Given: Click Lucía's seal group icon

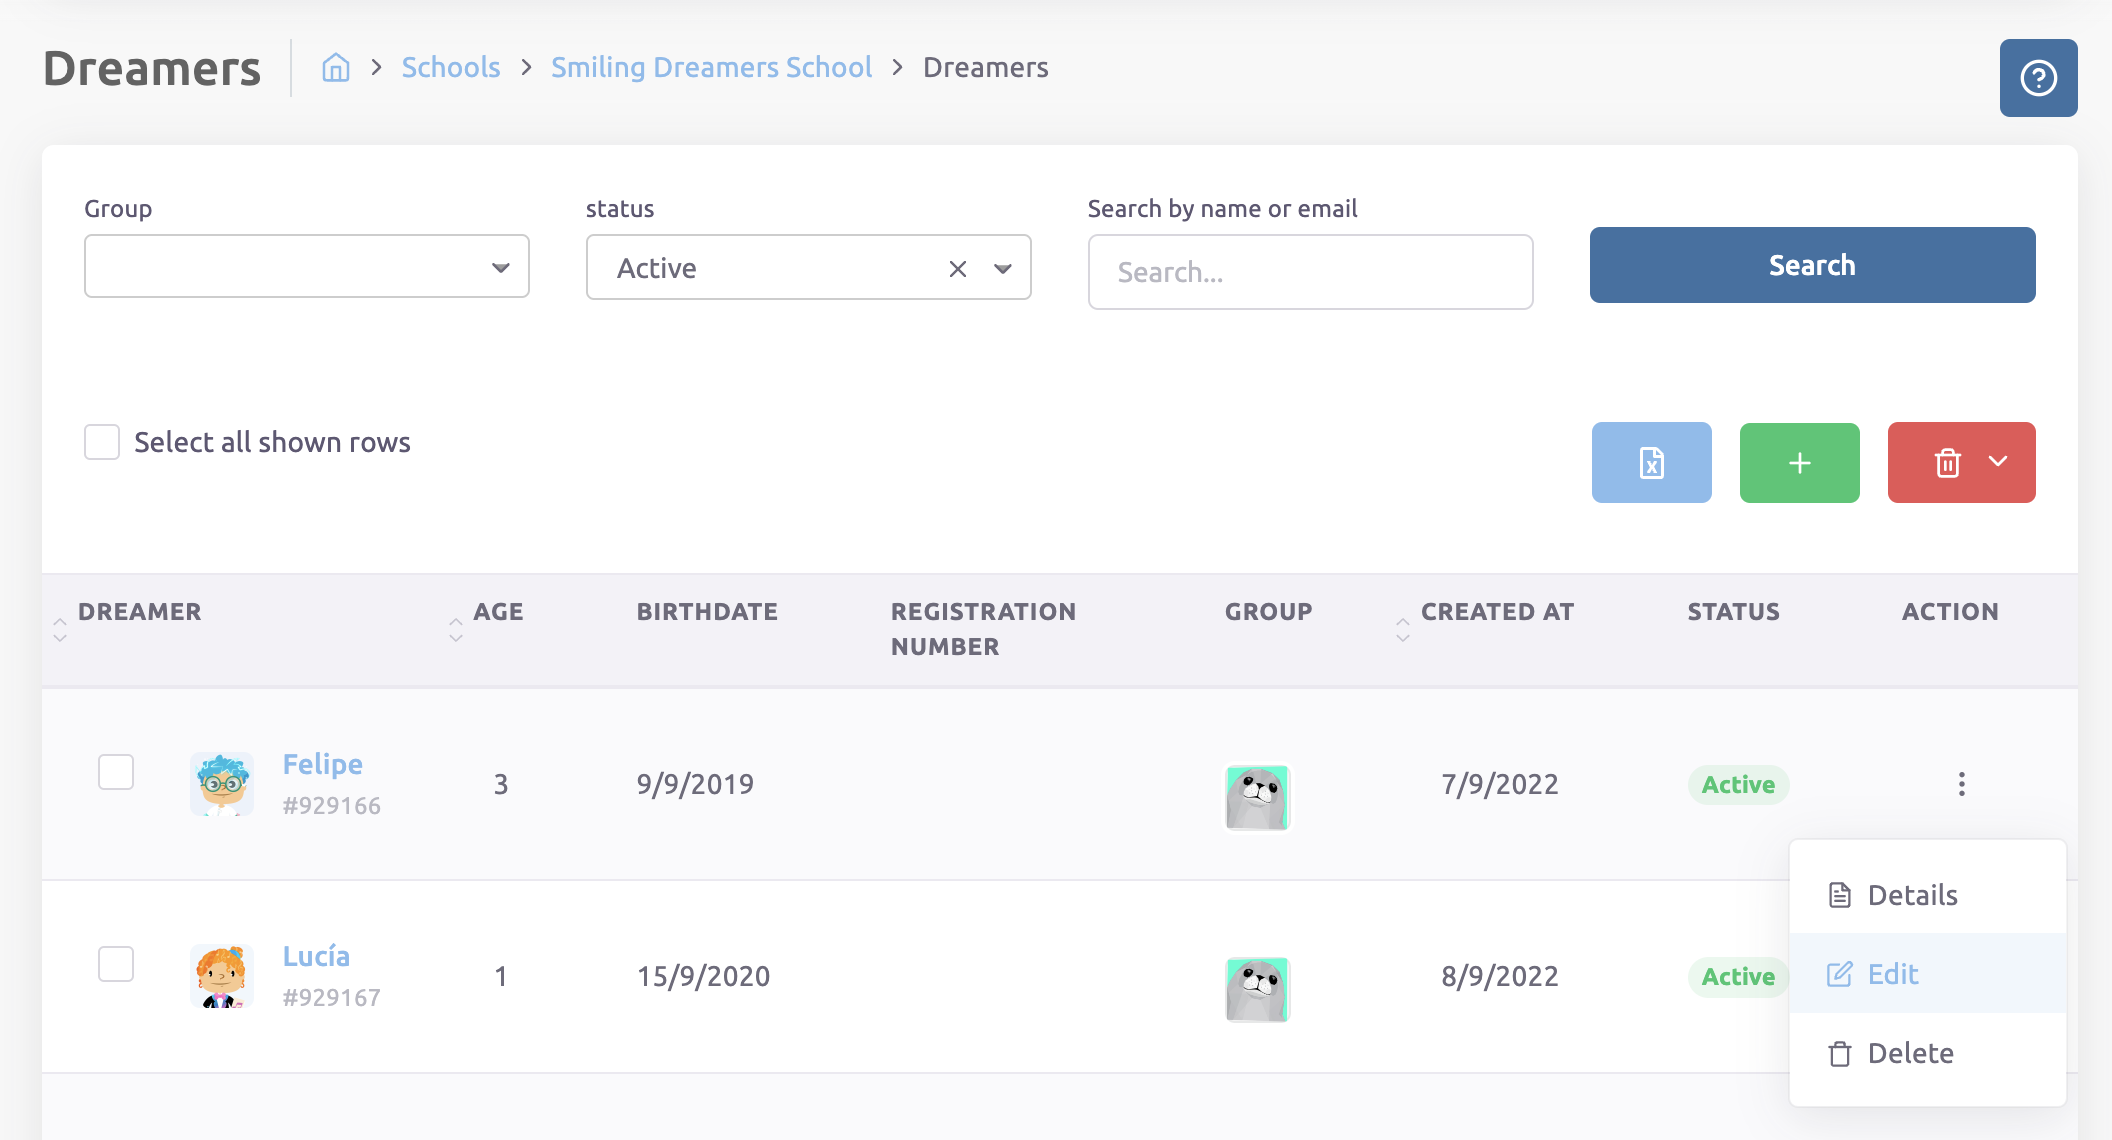Looking at the screenshot, I should (1257, 989).
